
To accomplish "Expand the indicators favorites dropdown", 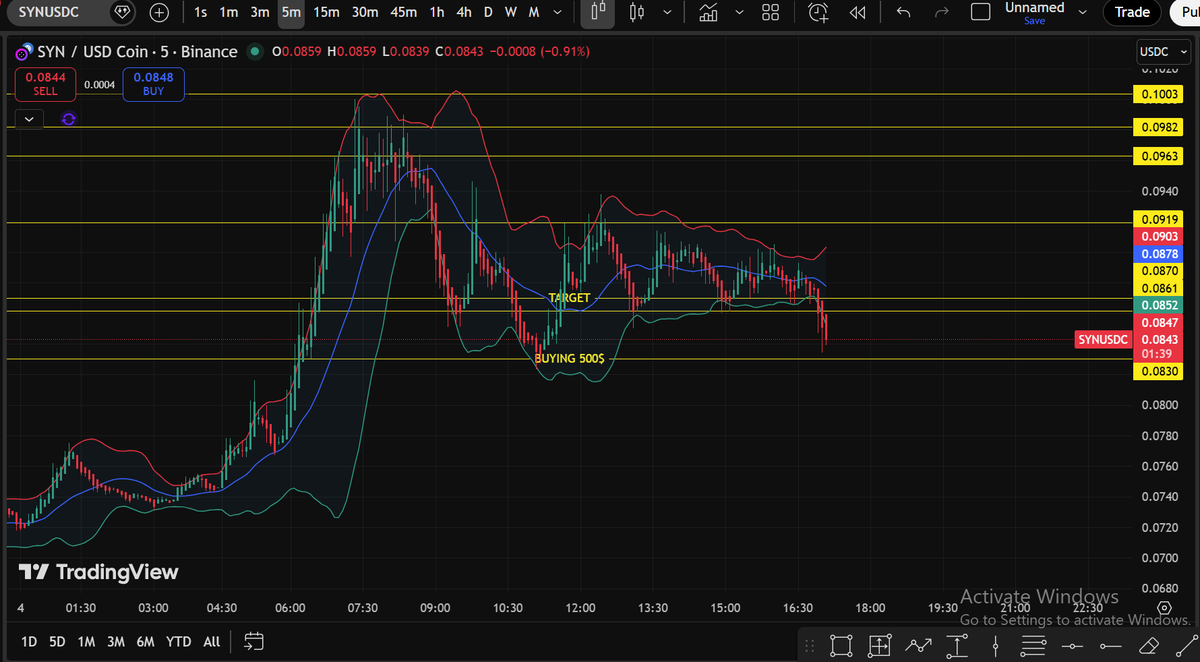I will click(x=739, y=12).
